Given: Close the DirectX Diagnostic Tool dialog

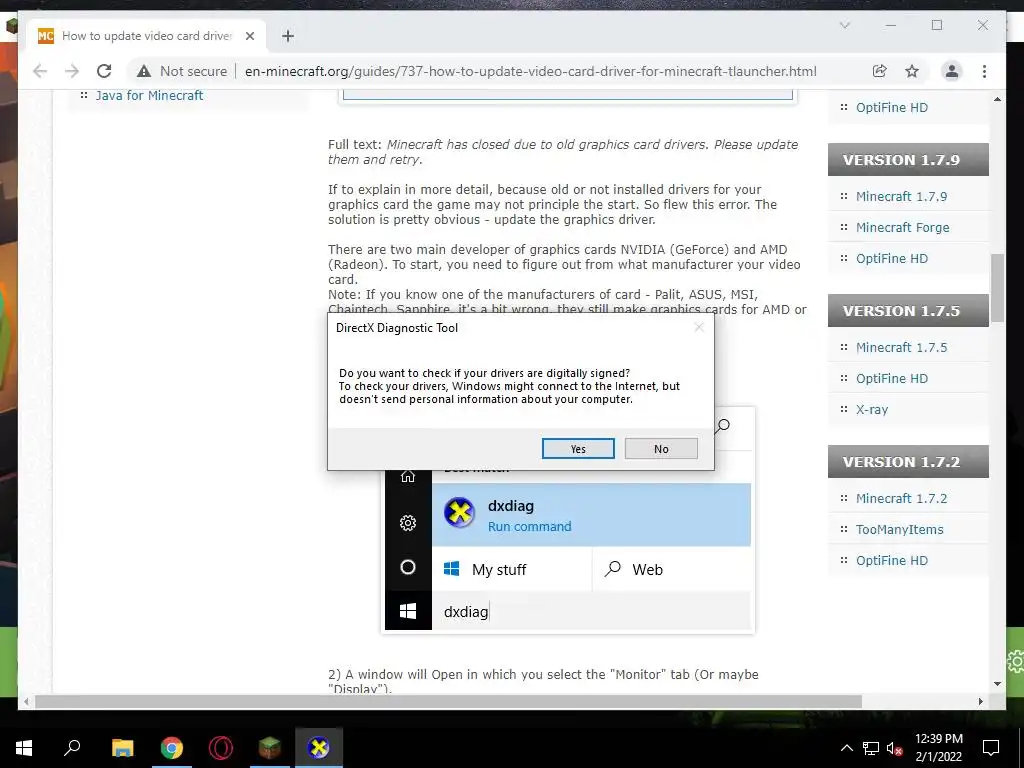Looking at the screenshot, I should [x=699, y=327].
